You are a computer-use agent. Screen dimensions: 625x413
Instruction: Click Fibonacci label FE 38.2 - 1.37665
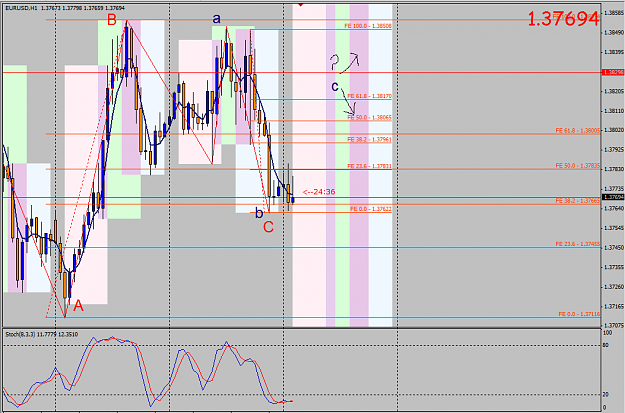point(578,201)
